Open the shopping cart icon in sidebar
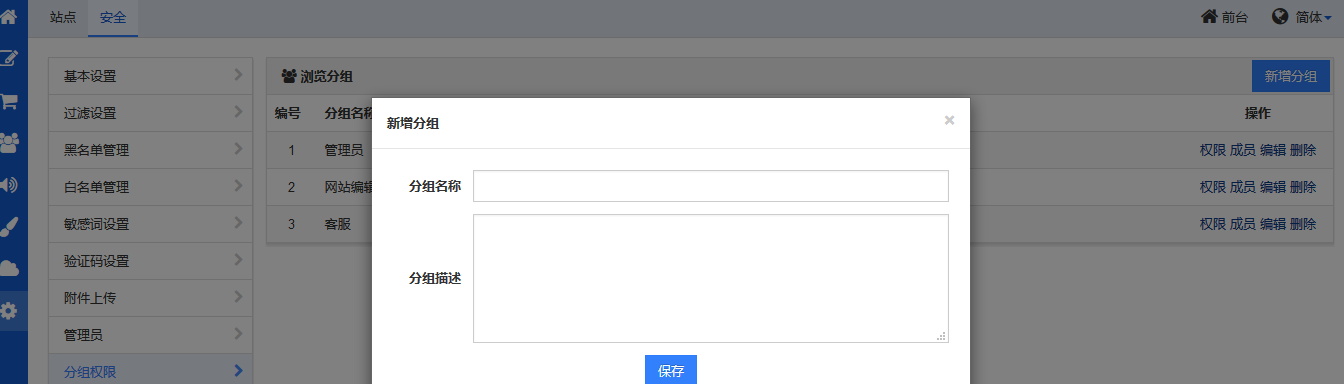The image size is (1344, 384). [x=9, y=101]
